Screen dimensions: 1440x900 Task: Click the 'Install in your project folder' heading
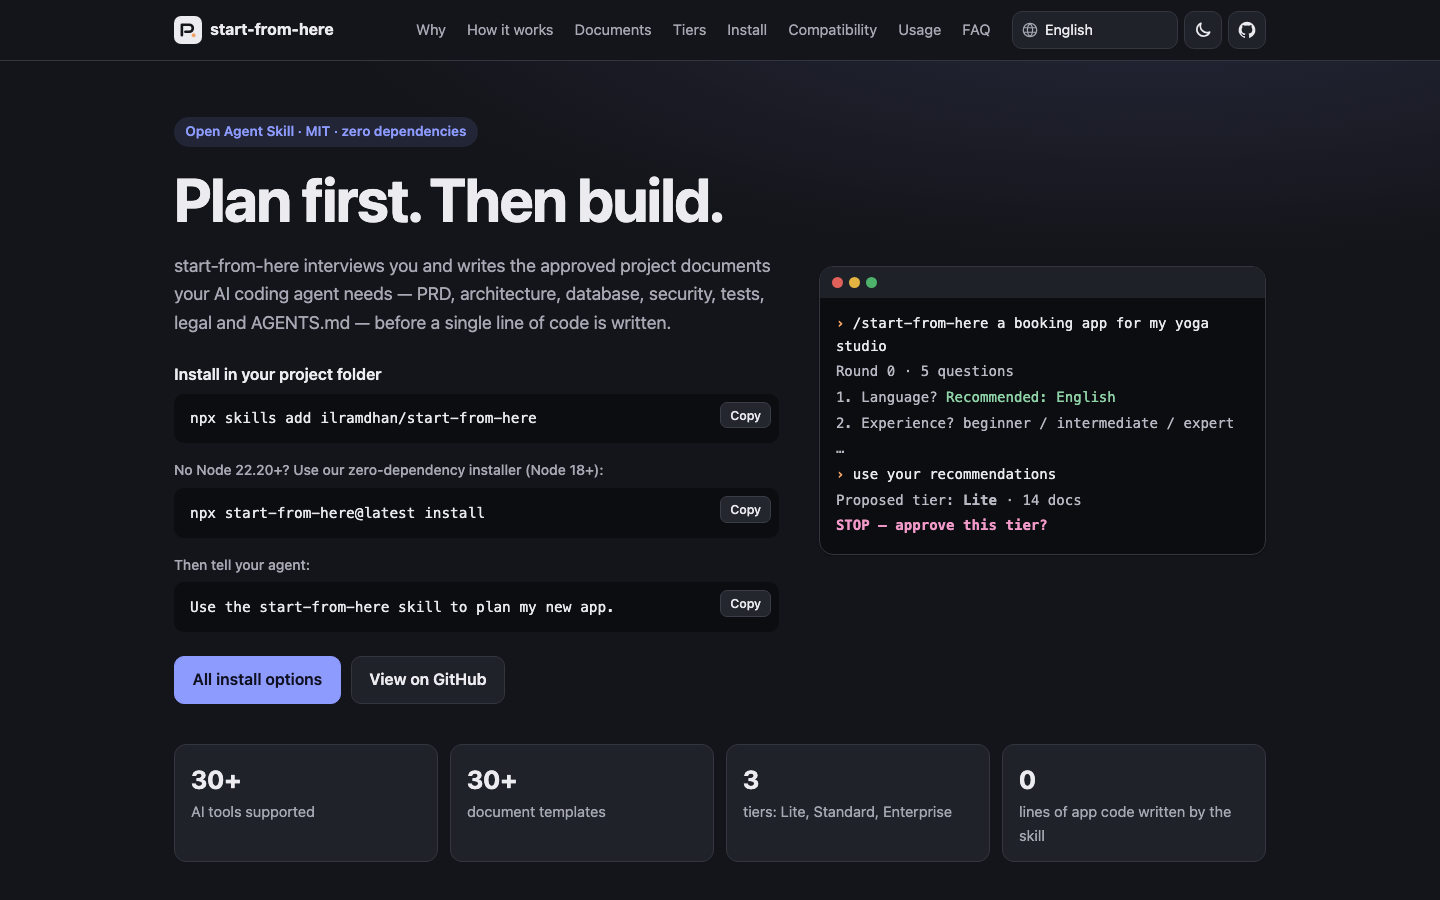click(278, 374)
